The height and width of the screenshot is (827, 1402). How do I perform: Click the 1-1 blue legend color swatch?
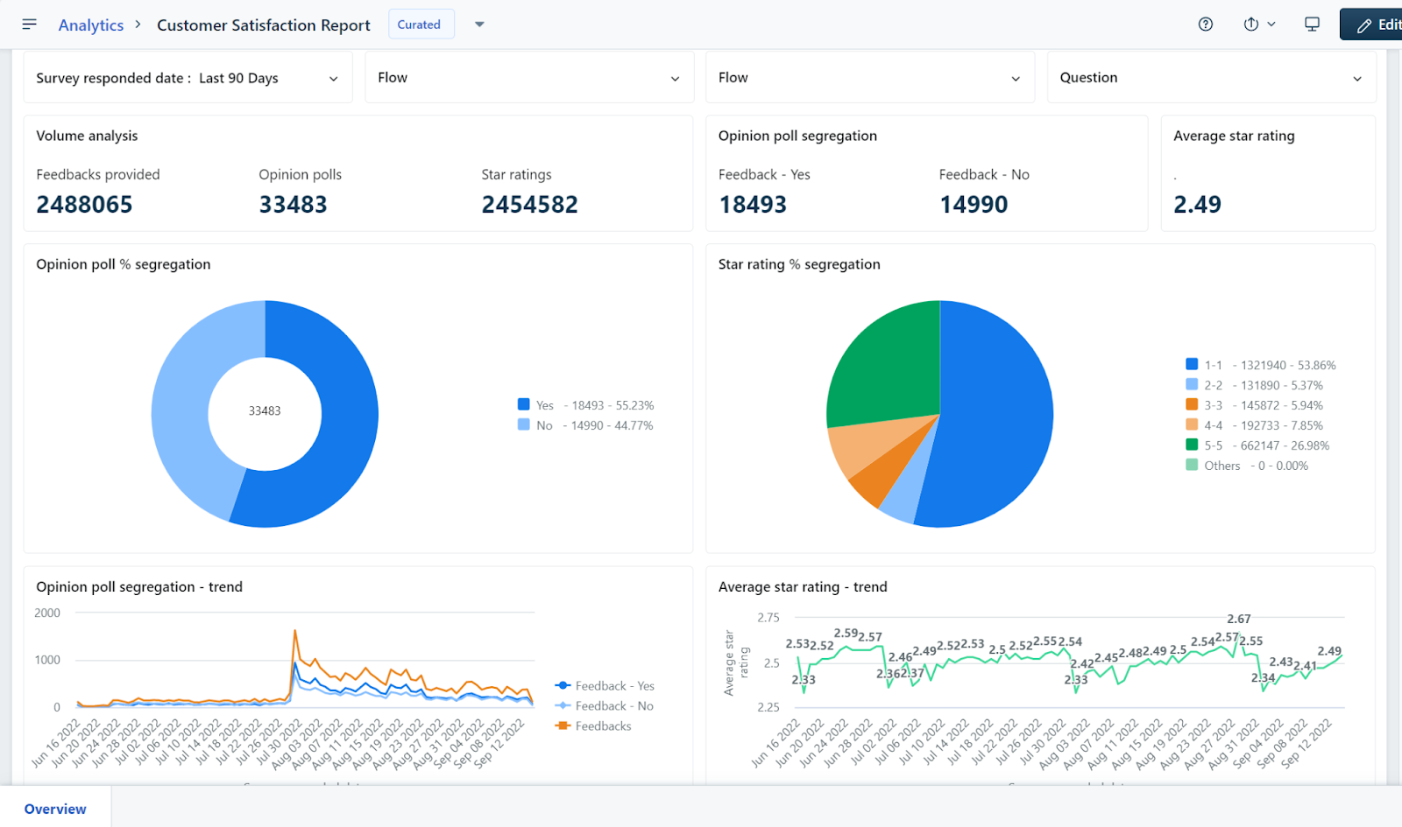[1191, 365]
